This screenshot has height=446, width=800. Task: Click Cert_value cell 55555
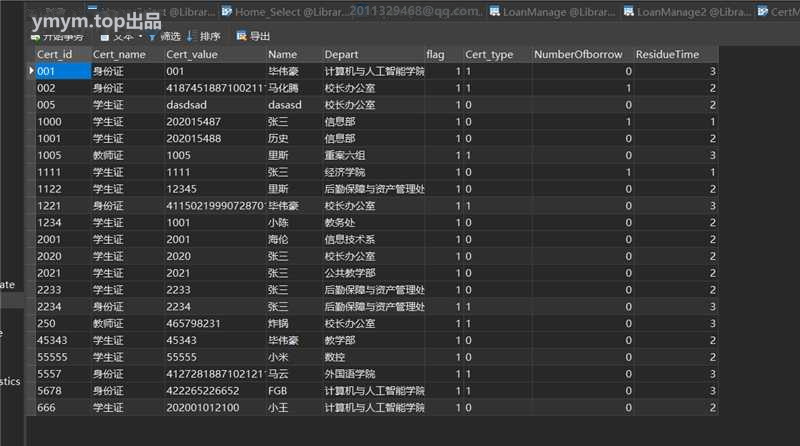(214, 357)
